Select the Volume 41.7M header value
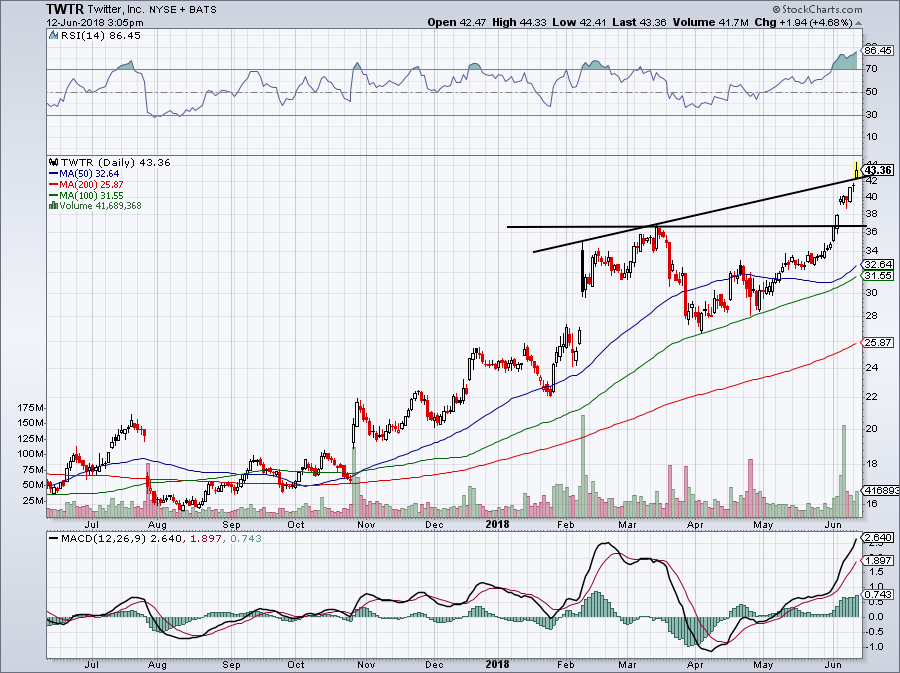The width and height of the screenshot is (900, 673). [x=711, y=22]
